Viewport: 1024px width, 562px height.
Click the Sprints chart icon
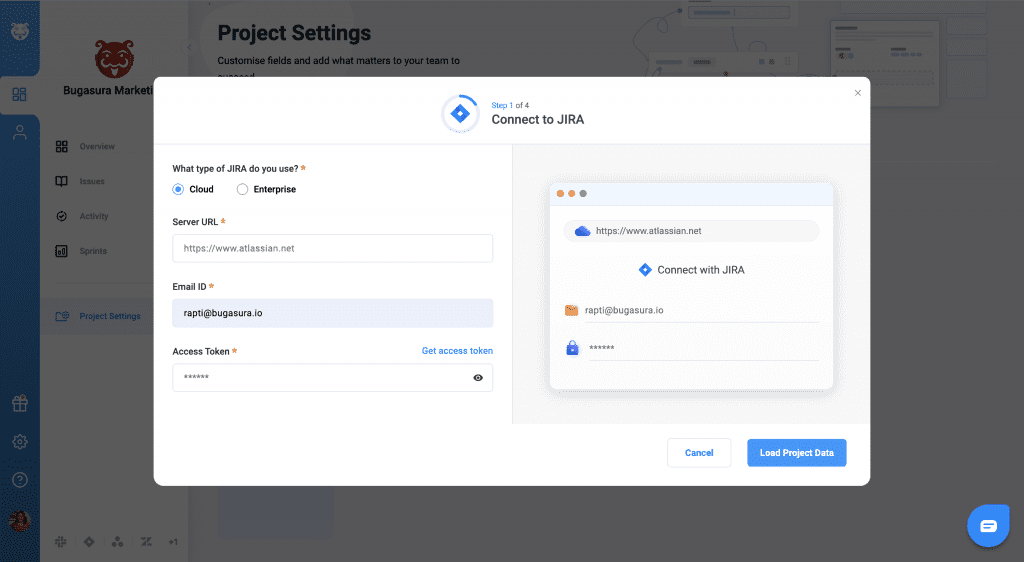(x=61, y=251)
